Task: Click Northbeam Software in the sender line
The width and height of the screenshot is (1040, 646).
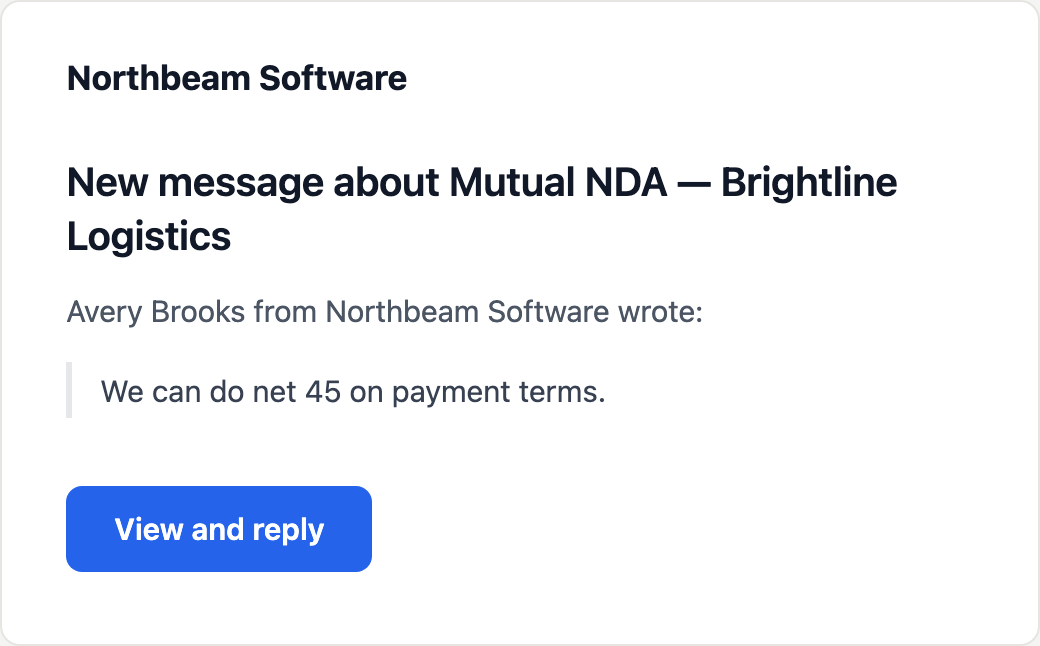Action: [x=467, y=312]
